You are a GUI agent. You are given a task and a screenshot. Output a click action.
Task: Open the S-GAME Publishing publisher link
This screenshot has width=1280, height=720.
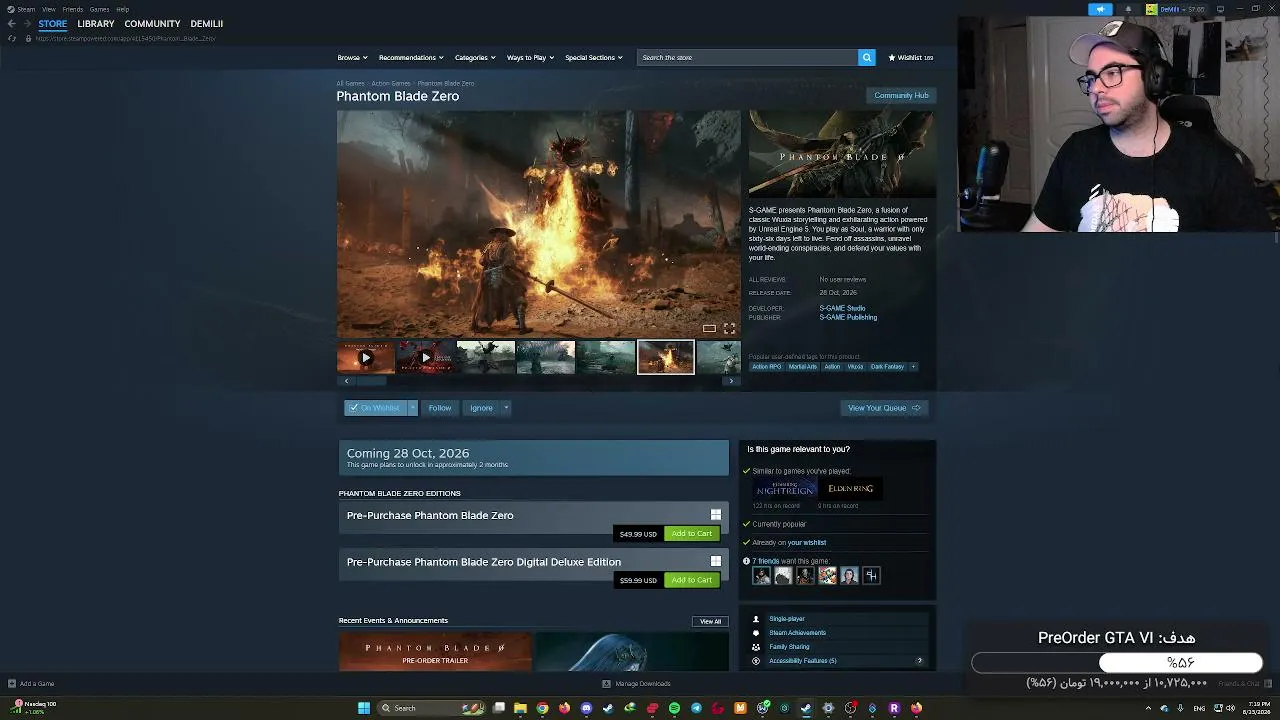tap(848, 318)
